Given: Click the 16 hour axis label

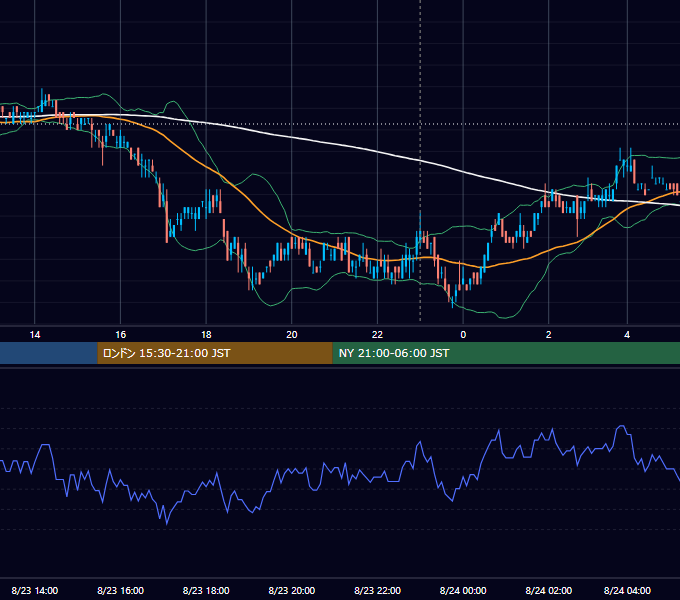Looking at the screenshot, I should pos(121,335).
